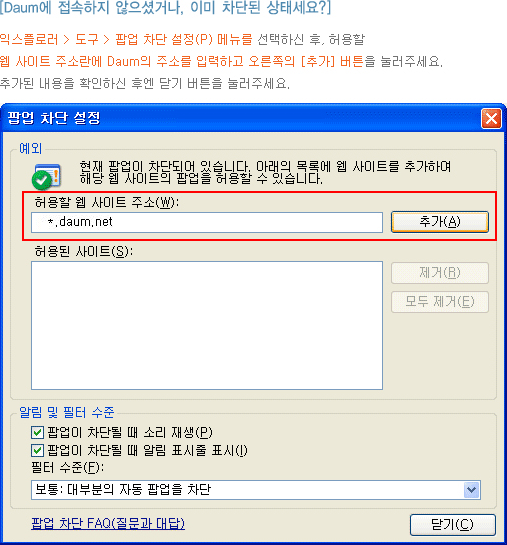507x545 pixels.
Task: Click the 추가(A) button
Action: 440,222
